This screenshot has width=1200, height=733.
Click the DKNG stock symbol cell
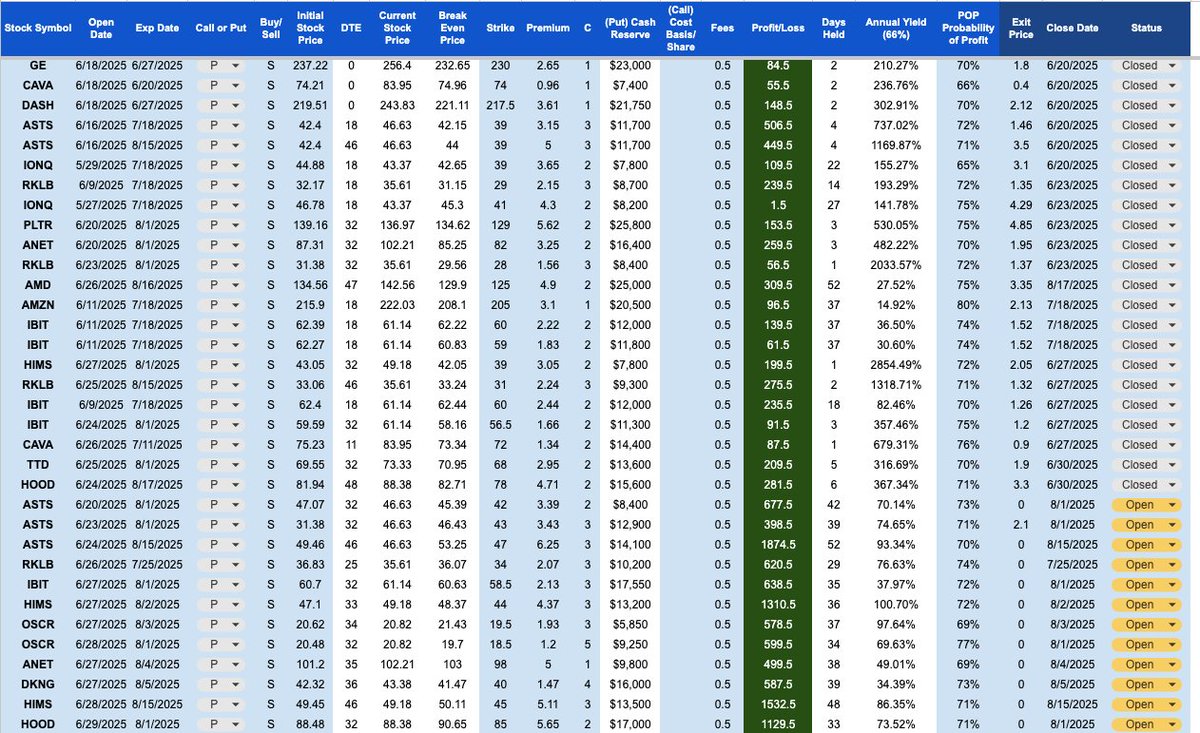pyautogui.click(x=38, y=685)
